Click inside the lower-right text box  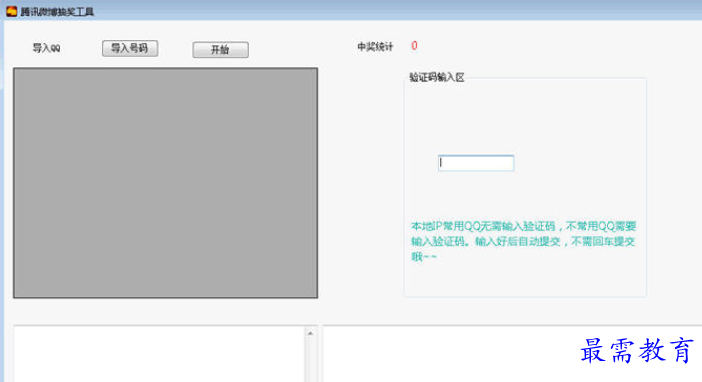point(512,354)
